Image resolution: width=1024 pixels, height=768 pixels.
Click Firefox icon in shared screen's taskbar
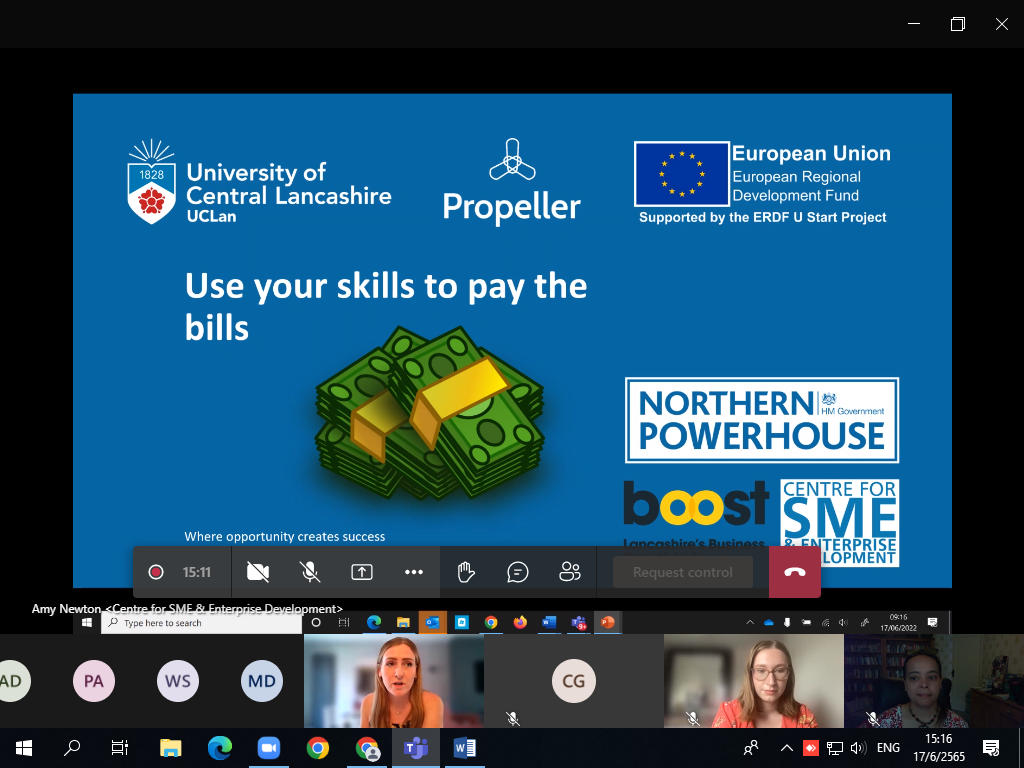(520, 622)
